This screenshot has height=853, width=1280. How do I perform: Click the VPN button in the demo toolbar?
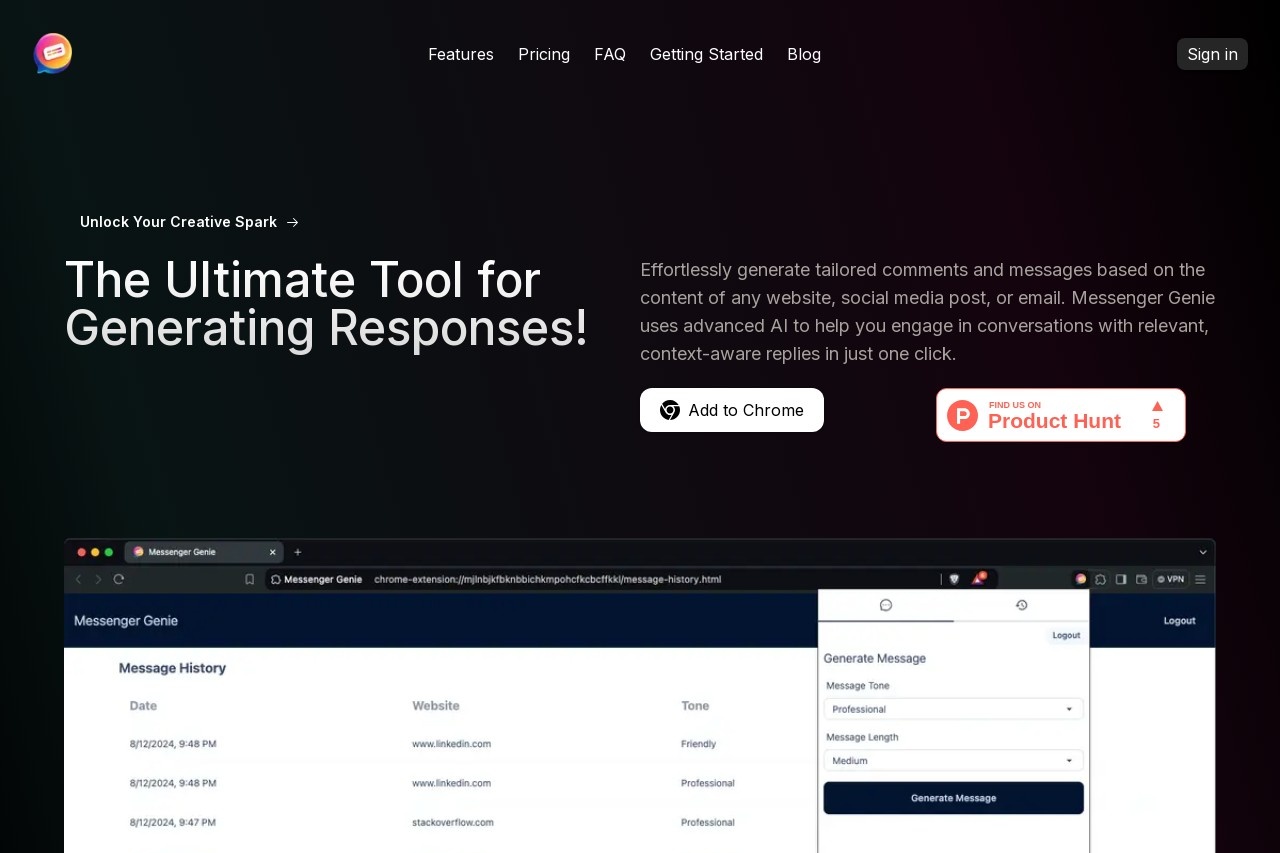tap(1170, 579)
